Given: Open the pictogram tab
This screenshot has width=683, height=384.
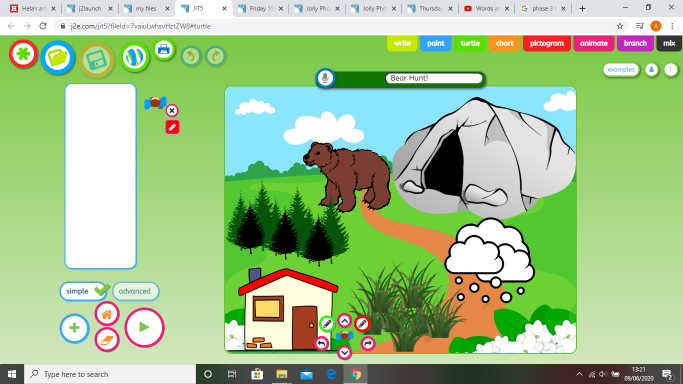Looking at the screenshot, I should (x=547, y=44).
